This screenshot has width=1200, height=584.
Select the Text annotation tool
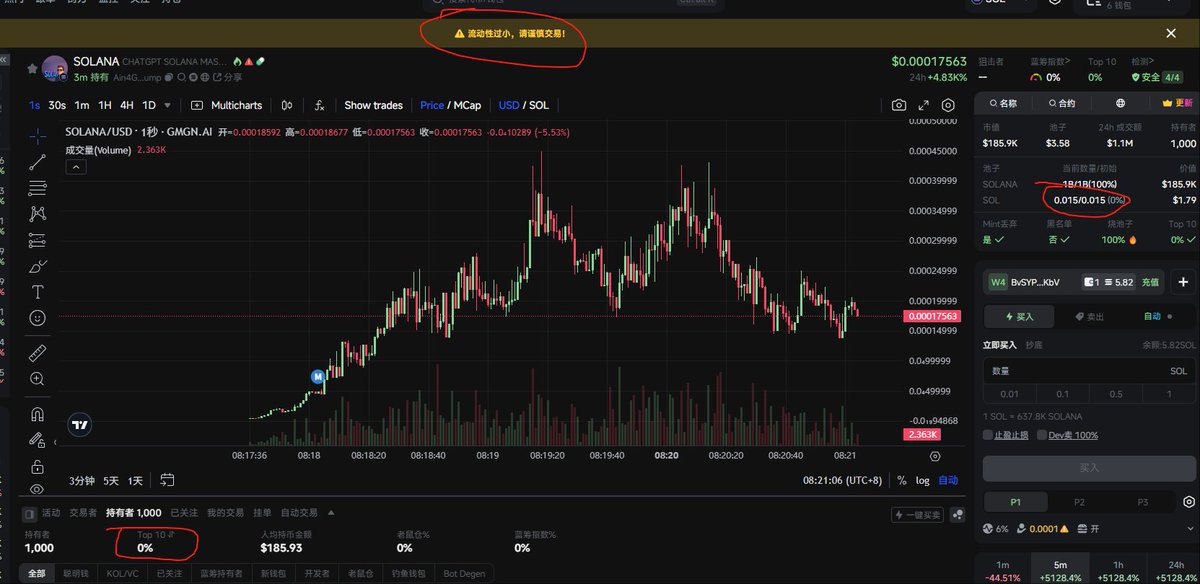pyautogui.click(x=38, y=292)
